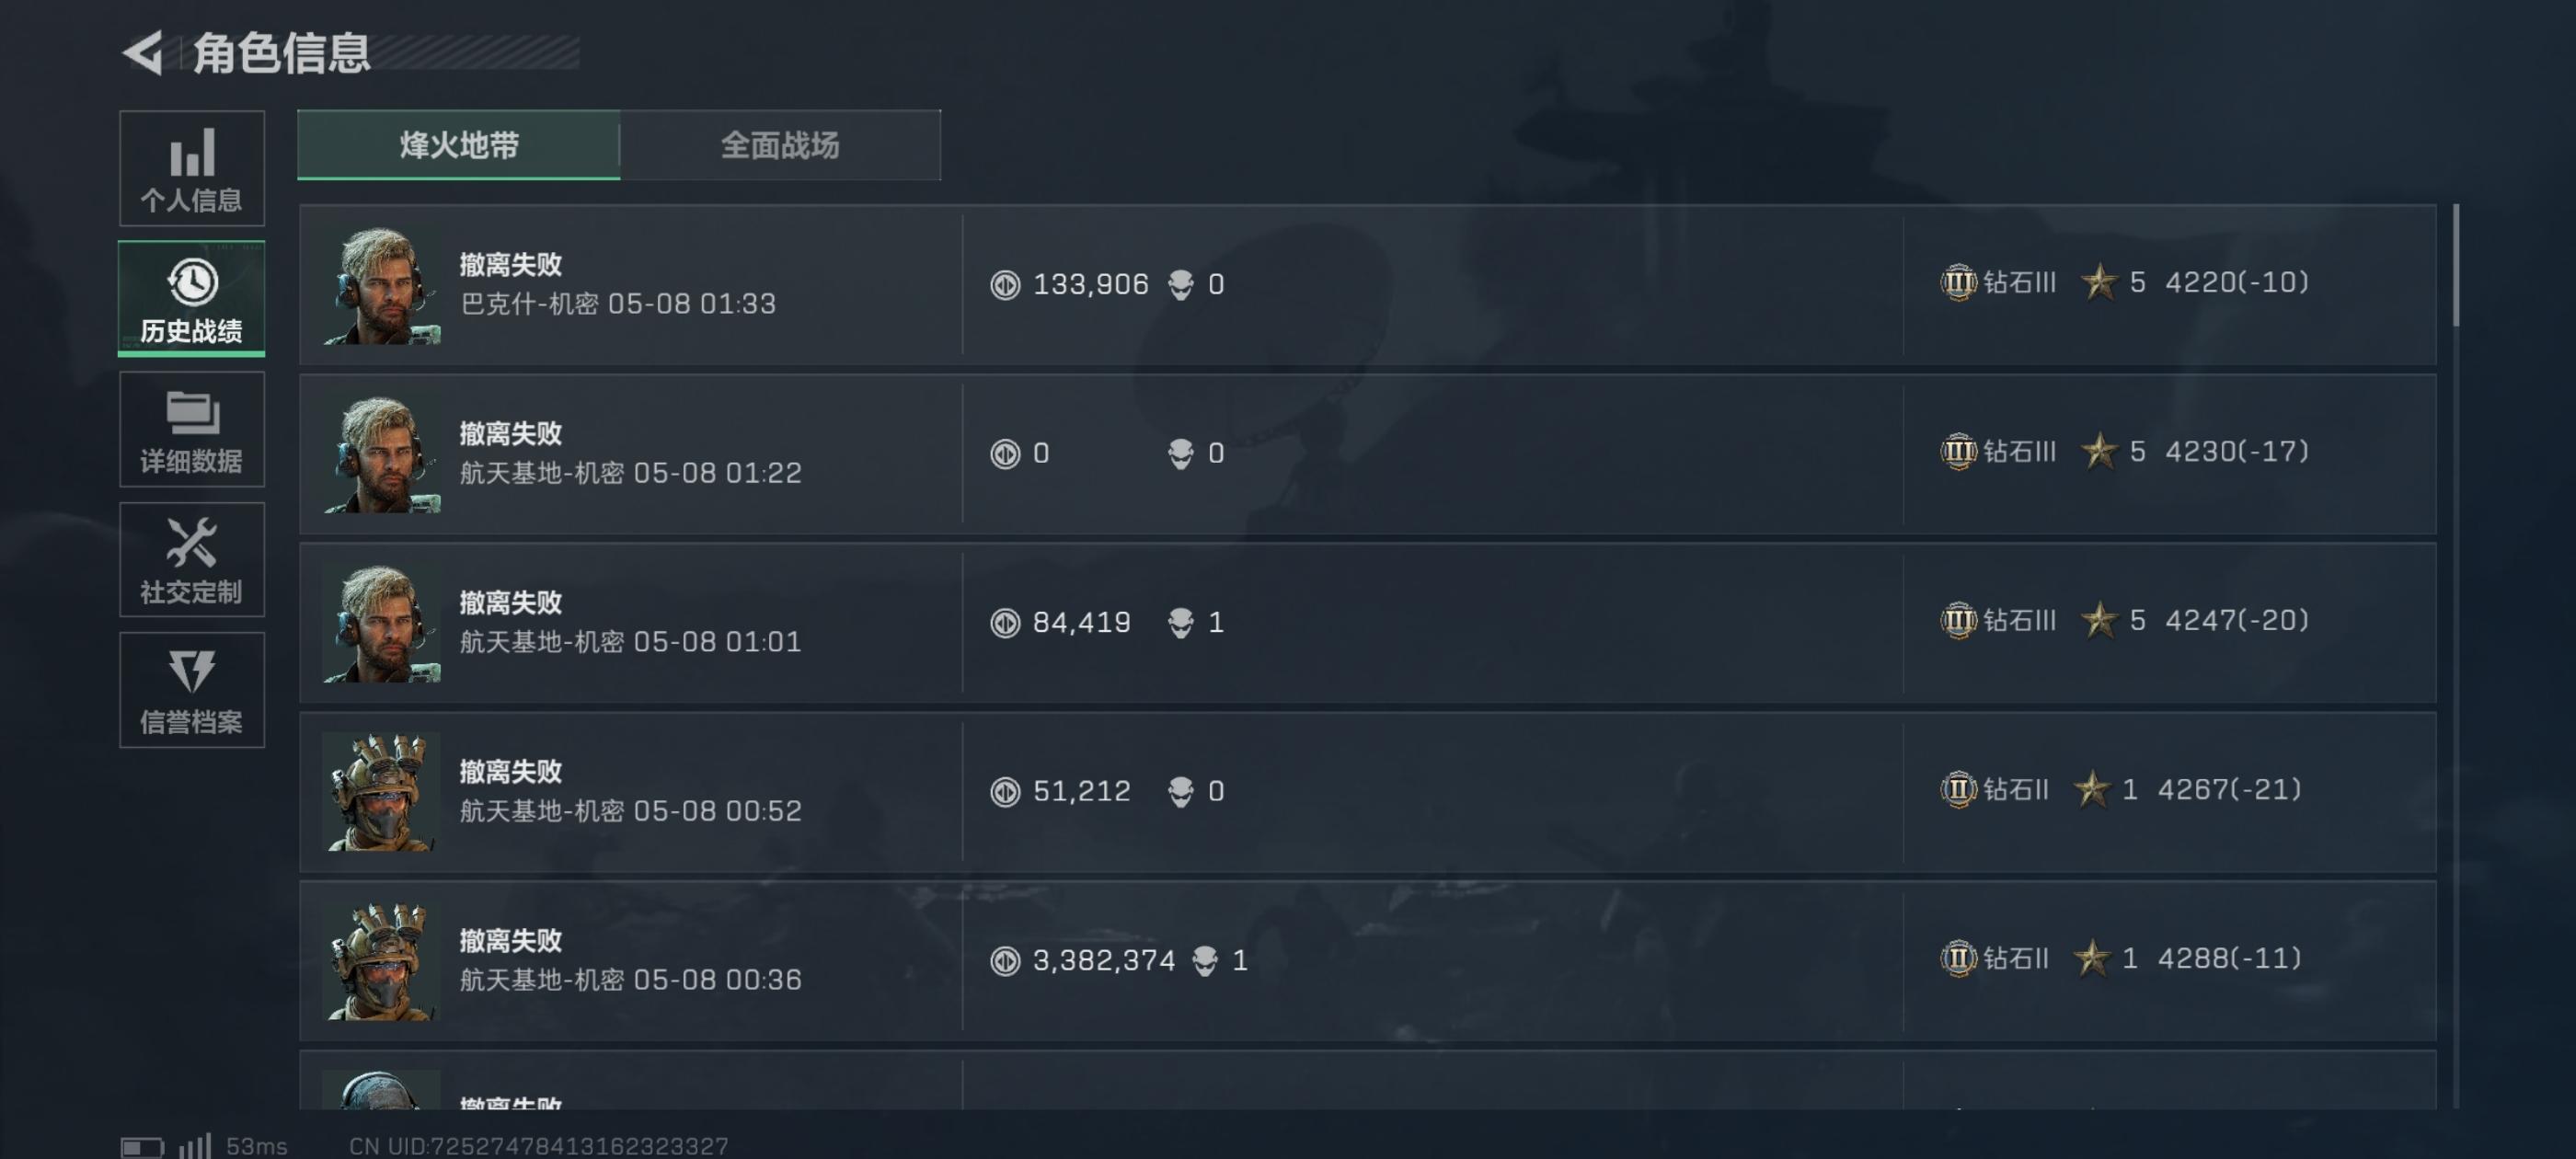Switch to the 烽火地带 tab
Viewport: 2576px width, 1159px height.
pyautogui.click(x=459, y=145)
